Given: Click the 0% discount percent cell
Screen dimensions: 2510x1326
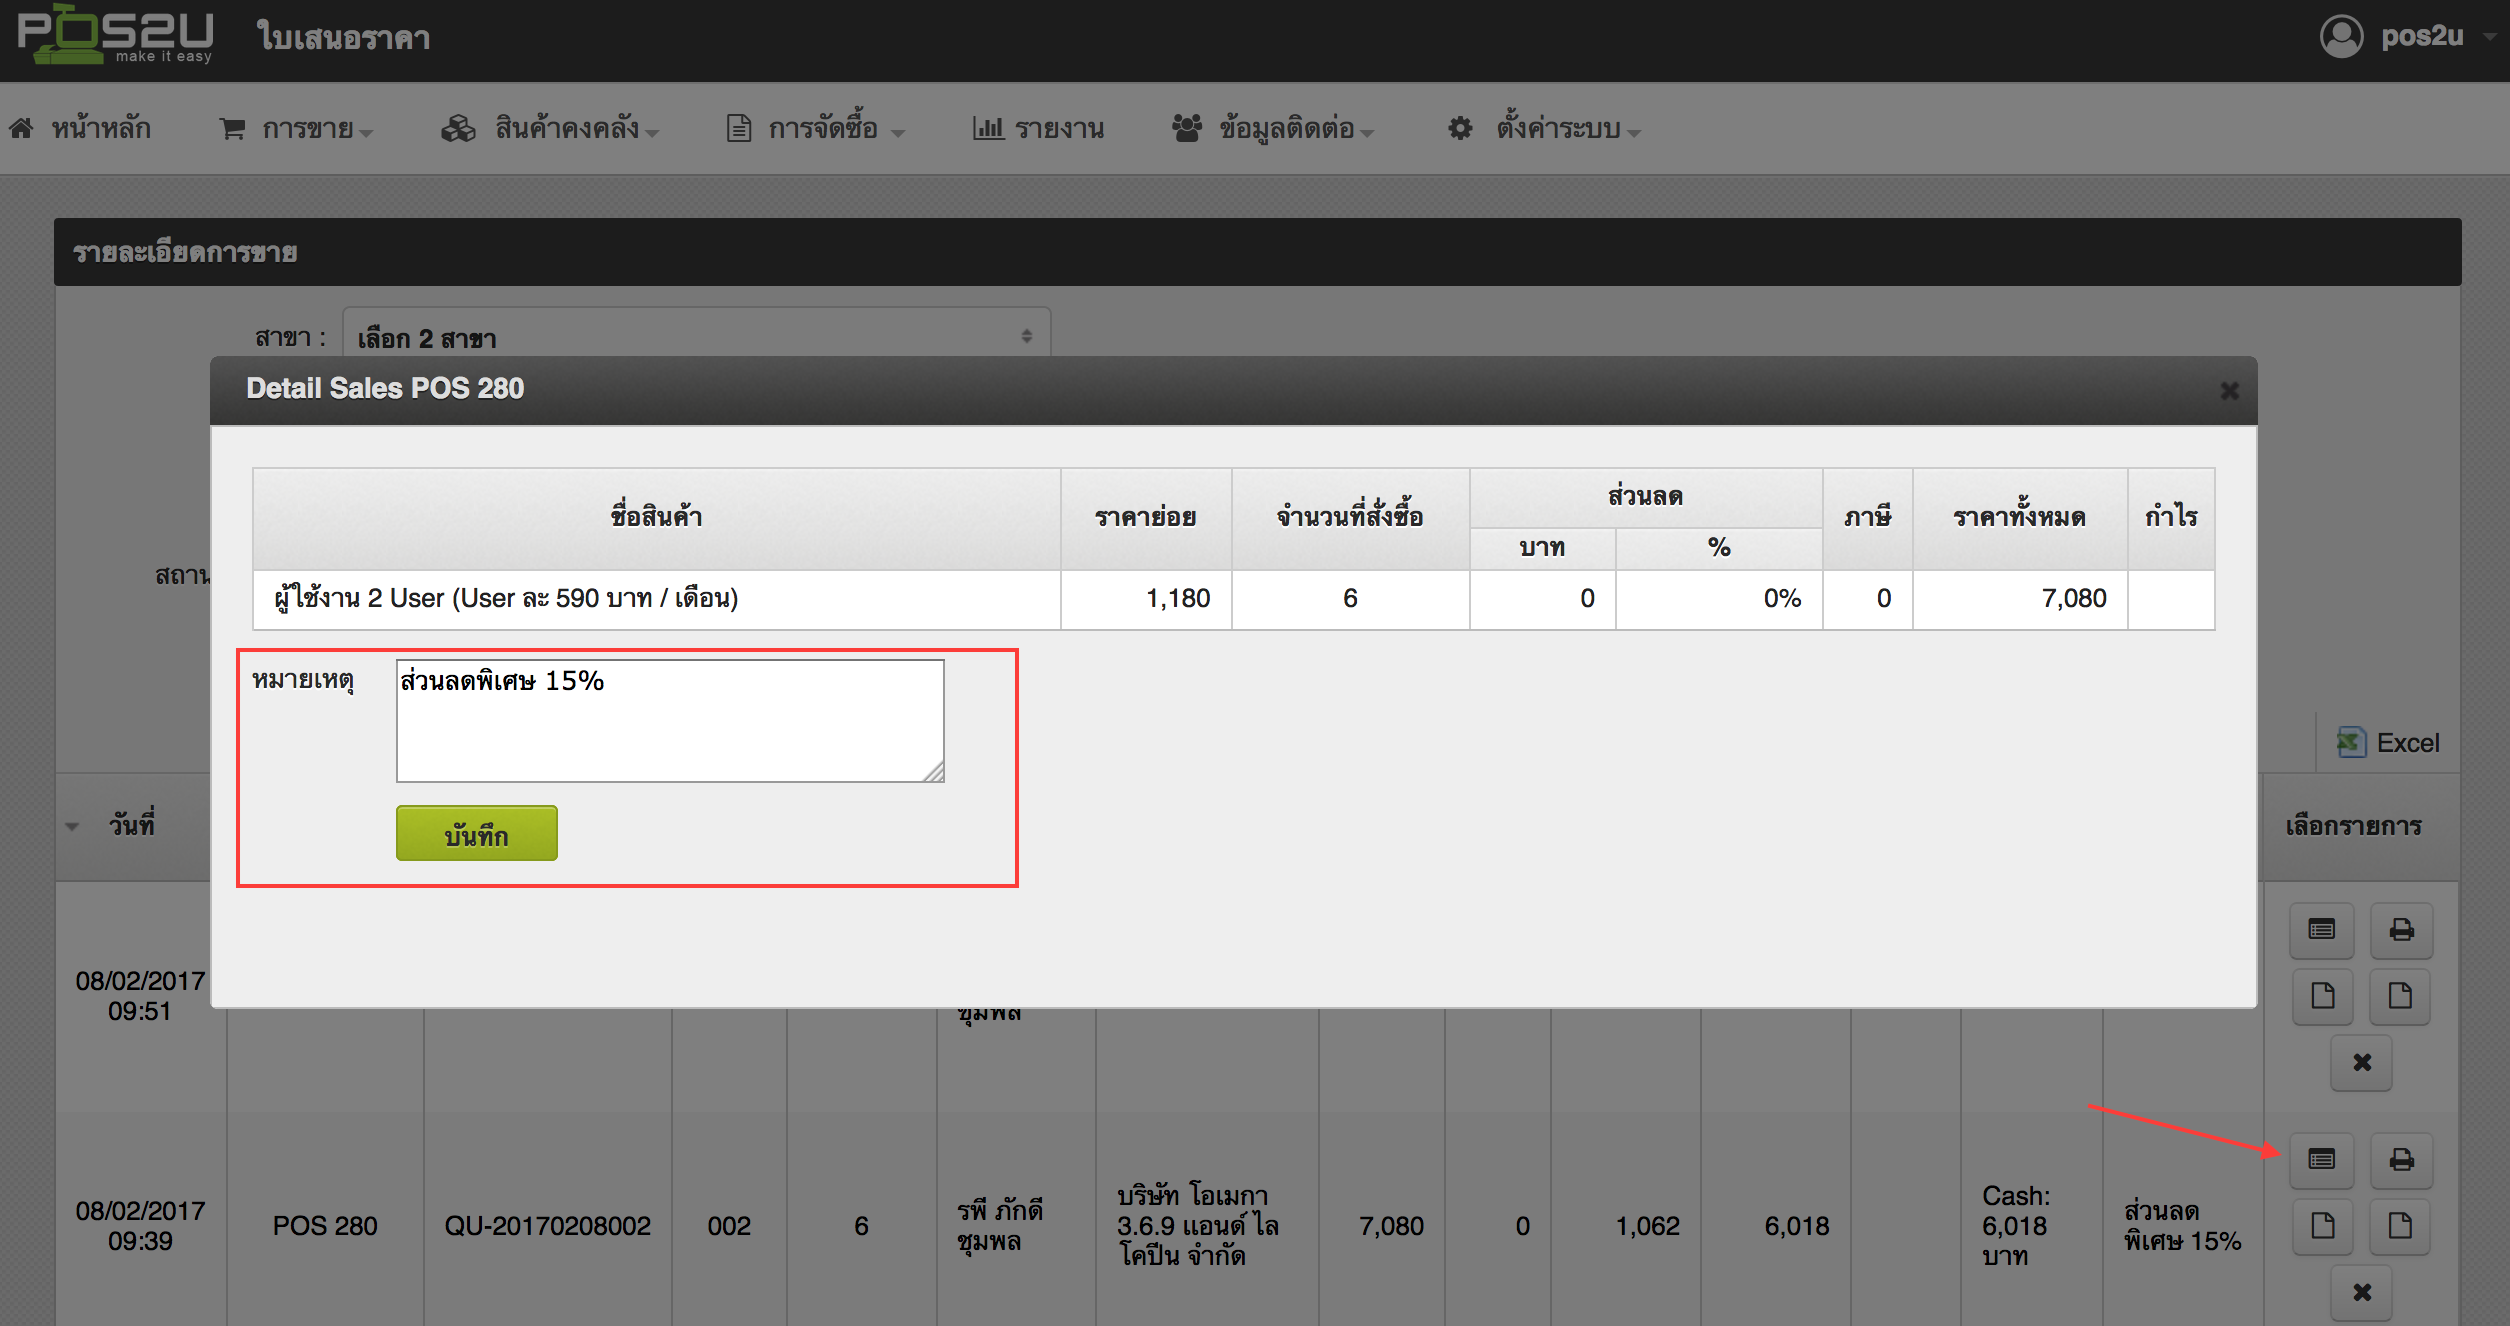Looking at the screenshot, I should pos(1719,599).
